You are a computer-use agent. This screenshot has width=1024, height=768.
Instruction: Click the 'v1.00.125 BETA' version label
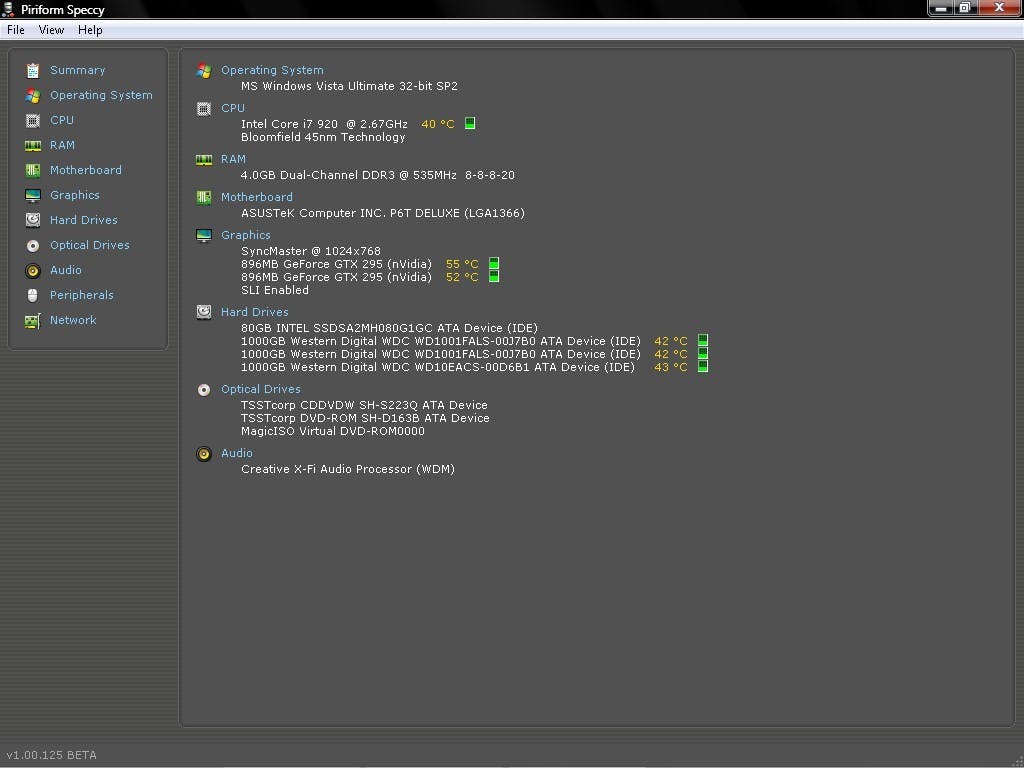click(x=51, y=755)
